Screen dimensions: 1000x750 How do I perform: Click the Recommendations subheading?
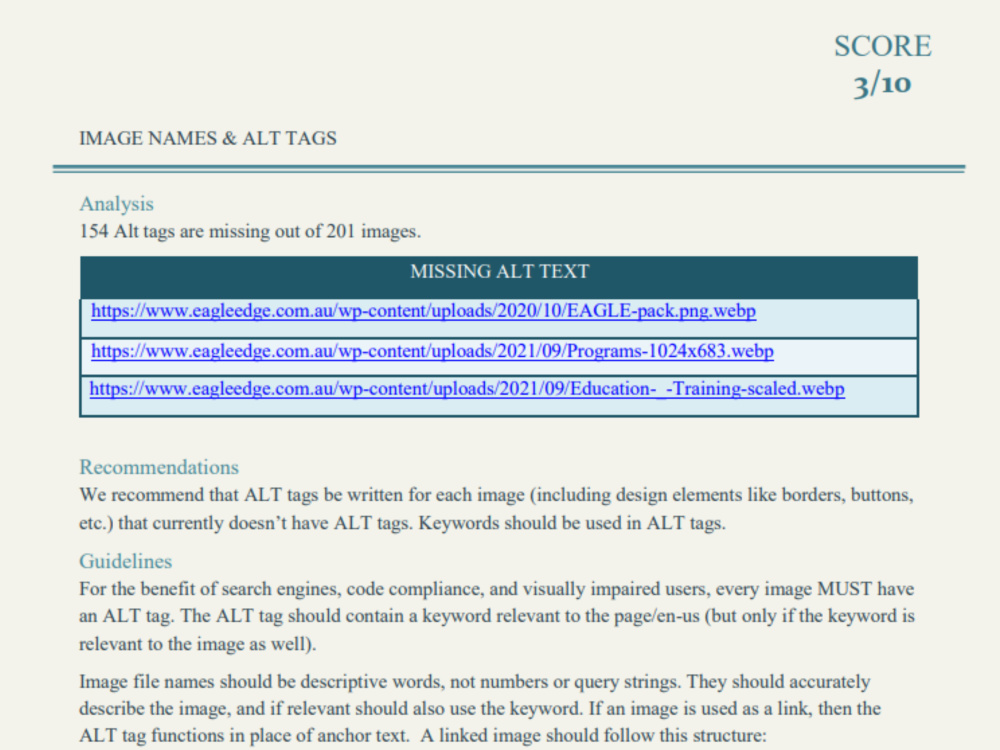pos(159,467)
